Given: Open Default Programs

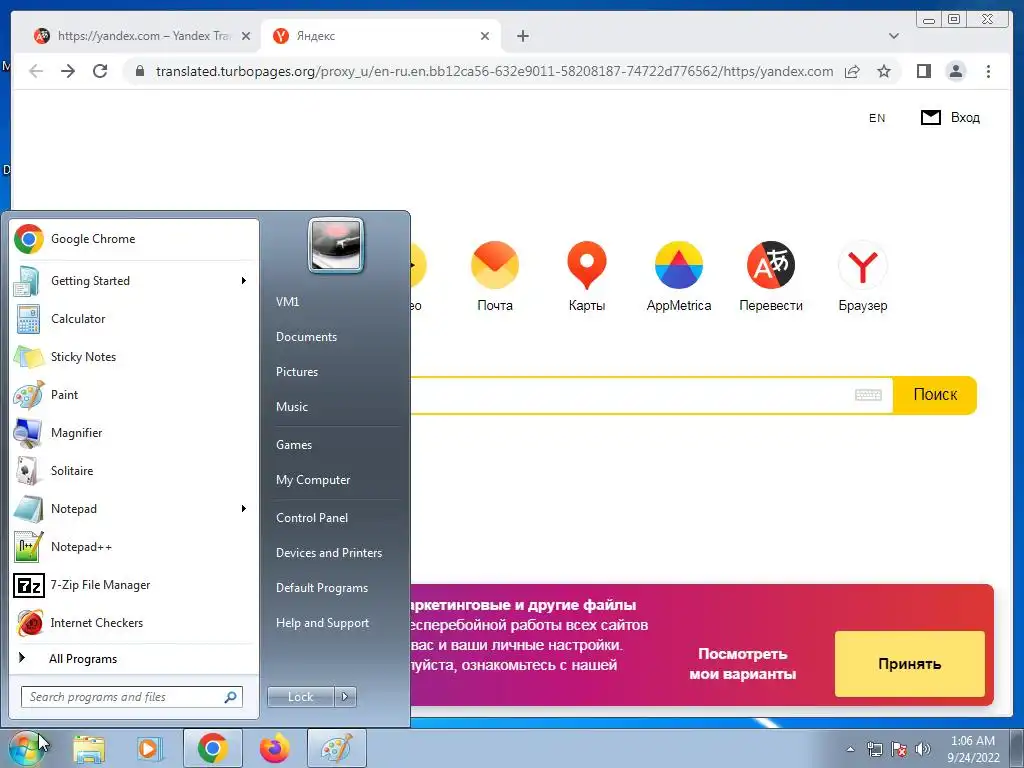Looking at the screenshot, I should [322, 588].
